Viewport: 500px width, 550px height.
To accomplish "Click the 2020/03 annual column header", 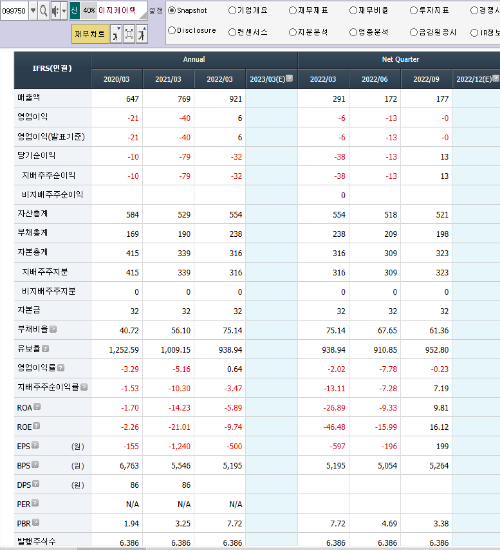I will pos(116,79).
